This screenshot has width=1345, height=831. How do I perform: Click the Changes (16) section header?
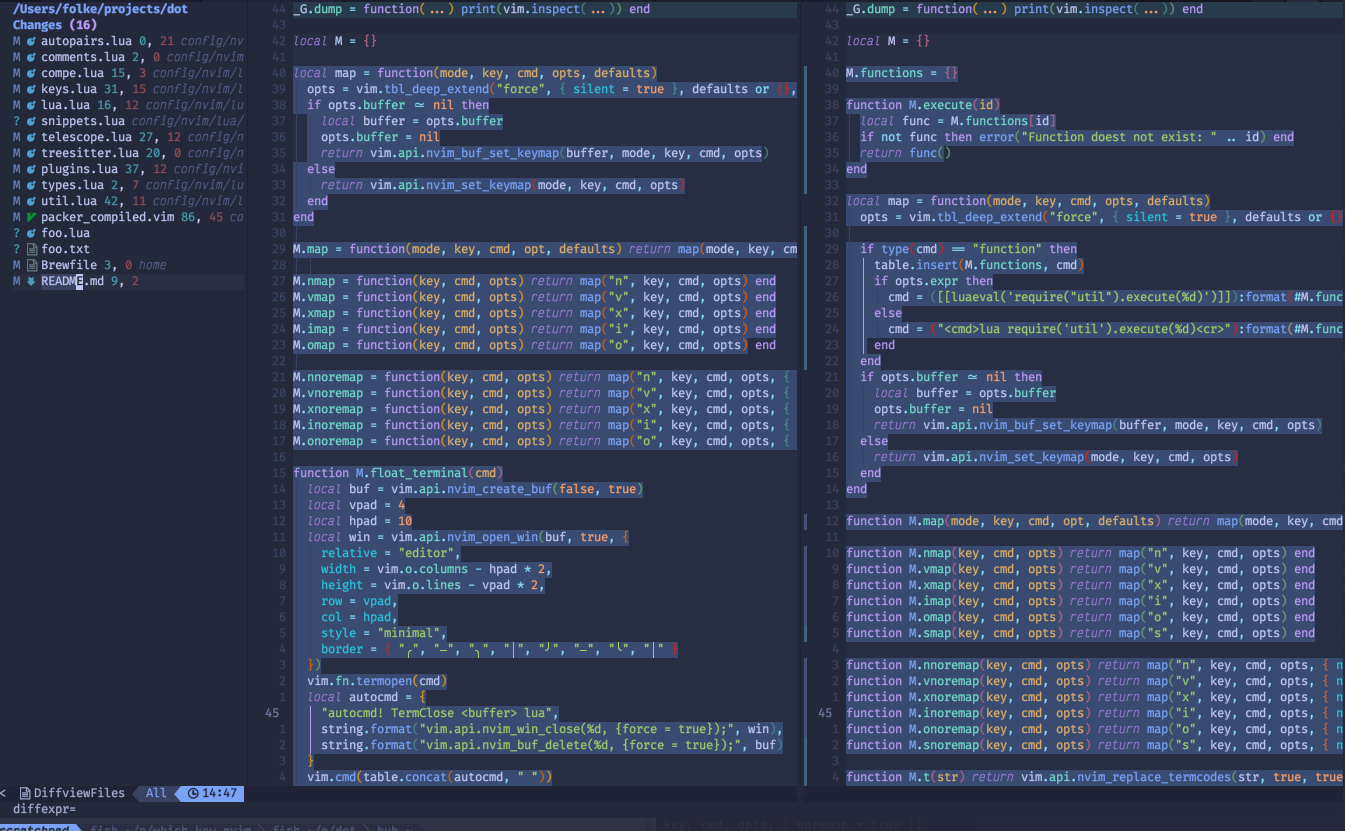(55, 25)
